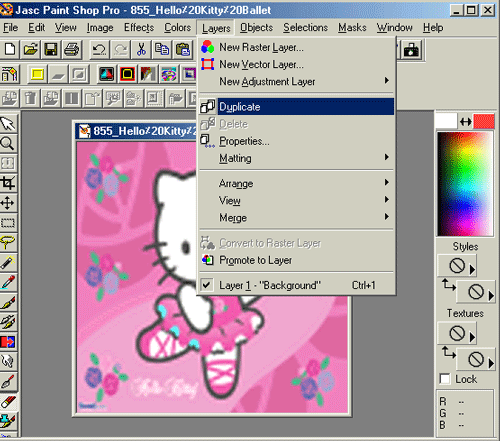The width and height of the screenshot is (500, 441).
Task: Choose the Clone Brush tool
Action: [x=8, y=322]
